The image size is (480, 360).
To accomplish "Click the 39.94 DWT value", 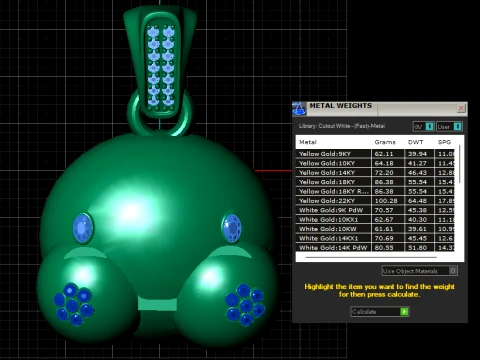I will point(417,154).
